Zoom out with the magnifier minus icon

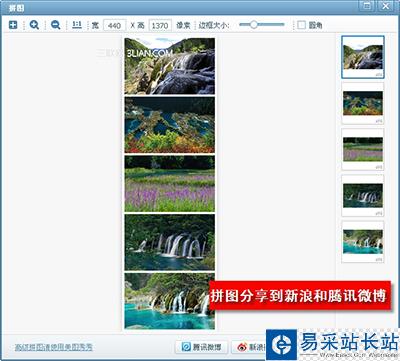[x=55, y=25]
